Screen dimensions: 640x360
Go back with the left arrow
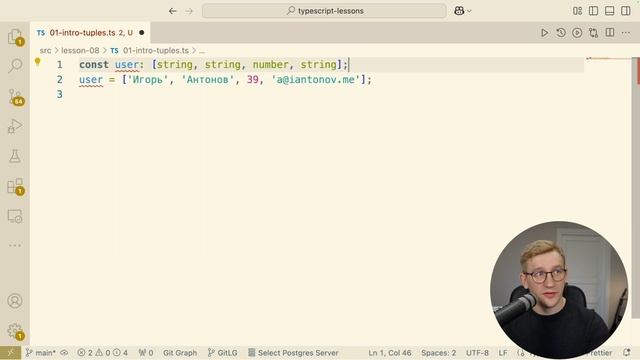(173, 11)
